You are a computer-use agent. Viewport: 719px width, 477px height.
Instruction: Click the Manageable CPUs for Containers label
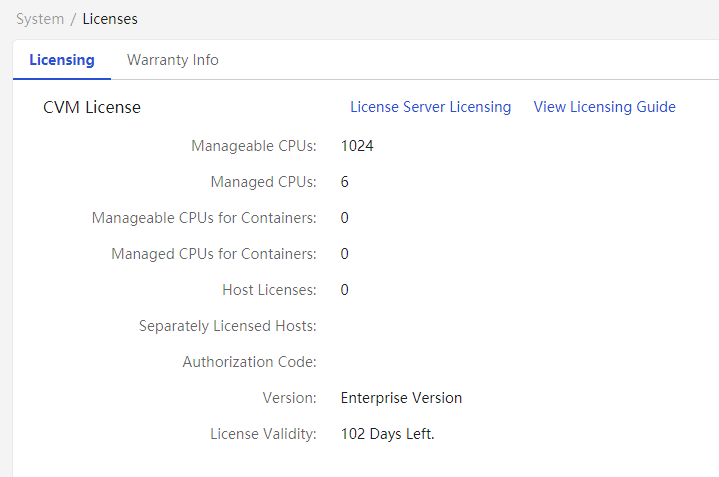click(204, 218)
